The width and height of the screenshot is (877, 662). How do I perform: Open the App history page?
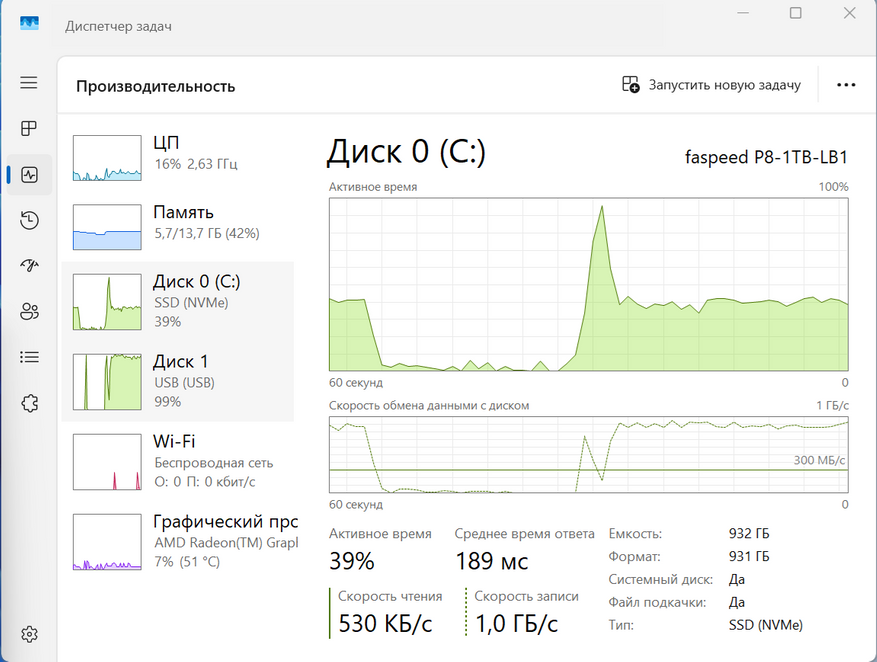[x=29, y=220]
